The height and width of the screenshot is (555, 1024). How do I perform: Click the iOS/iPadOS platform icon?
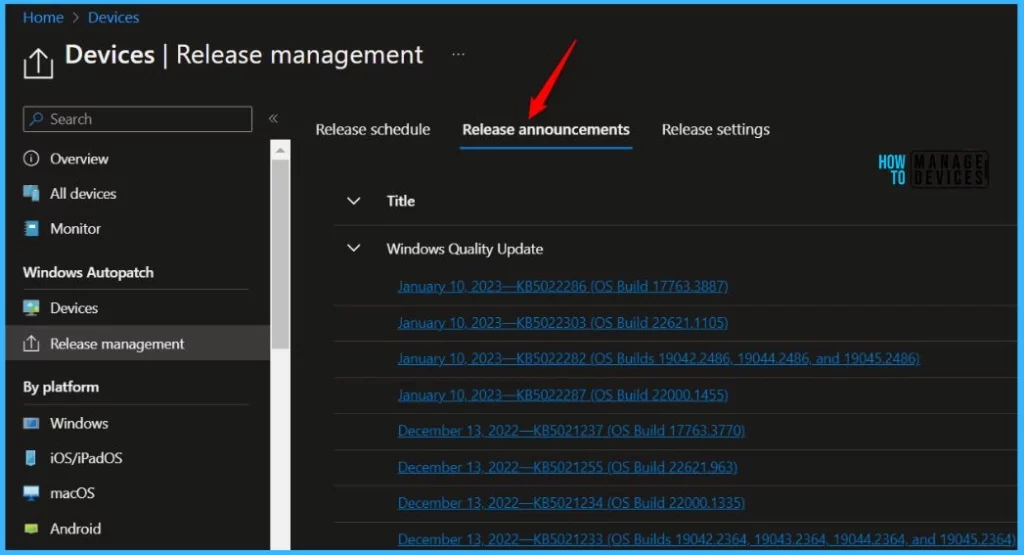pyautogui.click(x=31, y=458)
